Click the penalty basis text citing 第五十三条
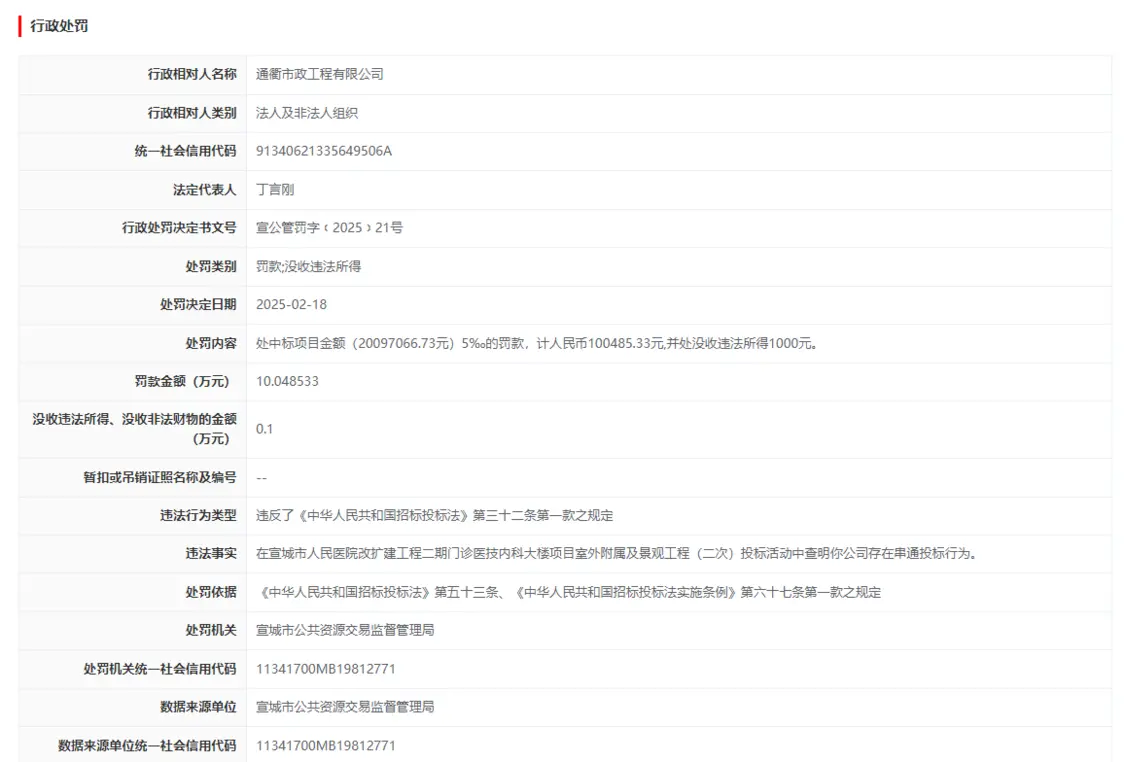This screenshot has height=762, width=1125. 568,592
